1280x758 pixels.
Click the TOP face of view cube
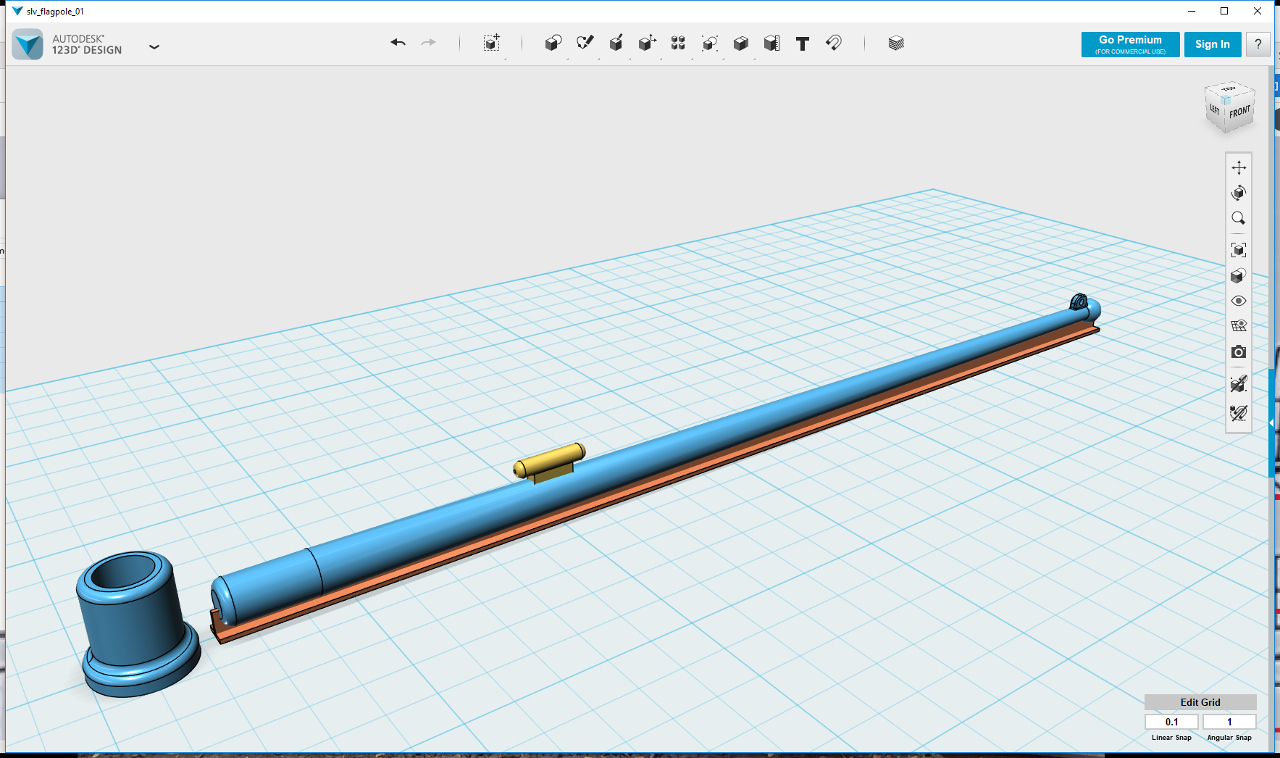[1229, 89]
